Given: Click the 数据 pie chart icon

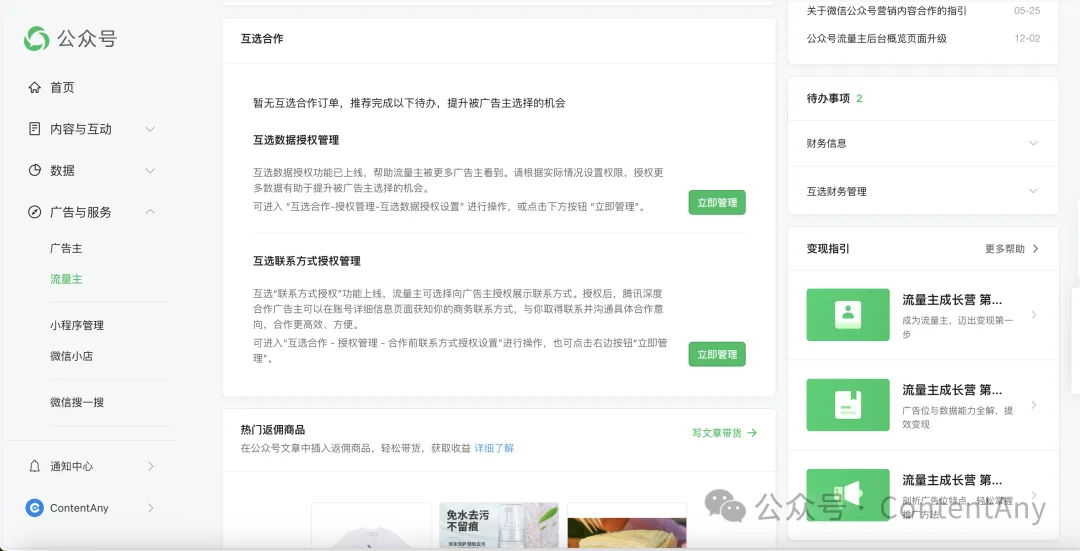Looking at the screenshot, I should [x=34, y=171].
